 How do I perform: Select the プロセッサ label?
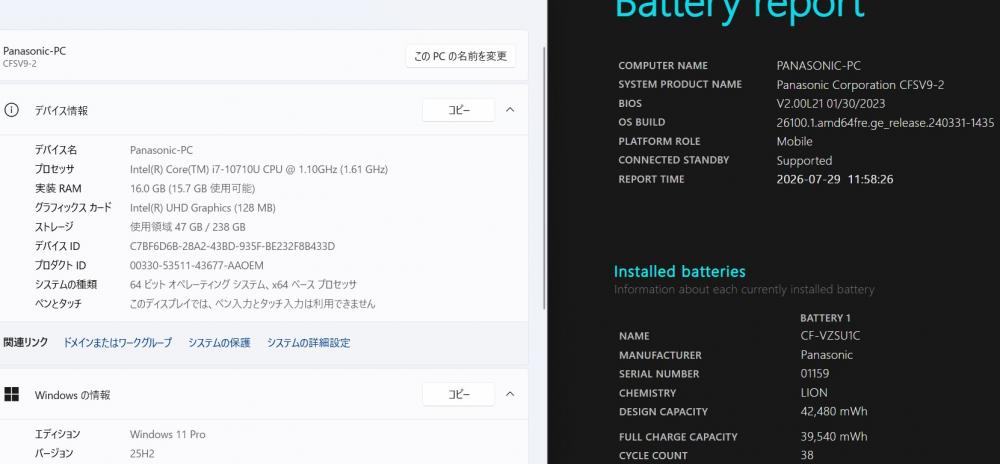coord(54,170)
